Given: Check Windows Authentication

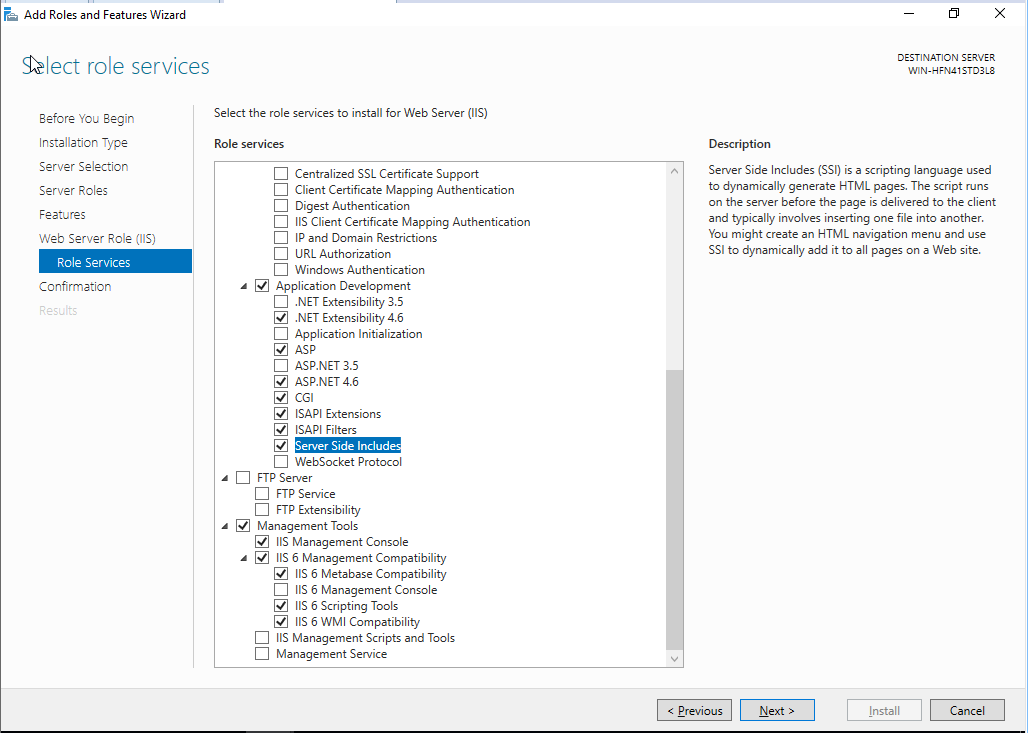Looking at the screenshot, I should [281, 269].
